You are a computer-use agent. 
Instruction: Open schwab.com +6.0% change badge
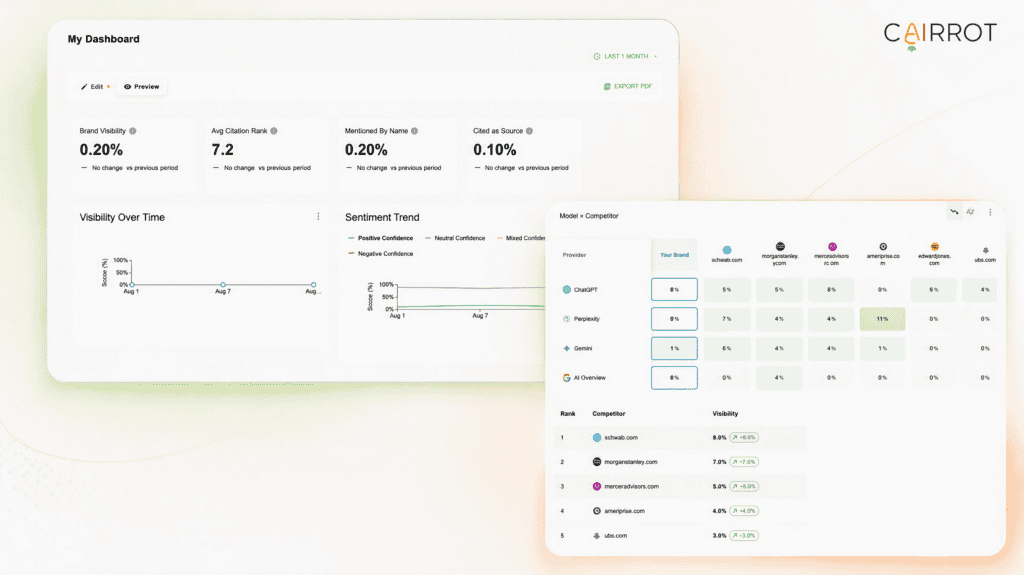[x=744, y=438]
